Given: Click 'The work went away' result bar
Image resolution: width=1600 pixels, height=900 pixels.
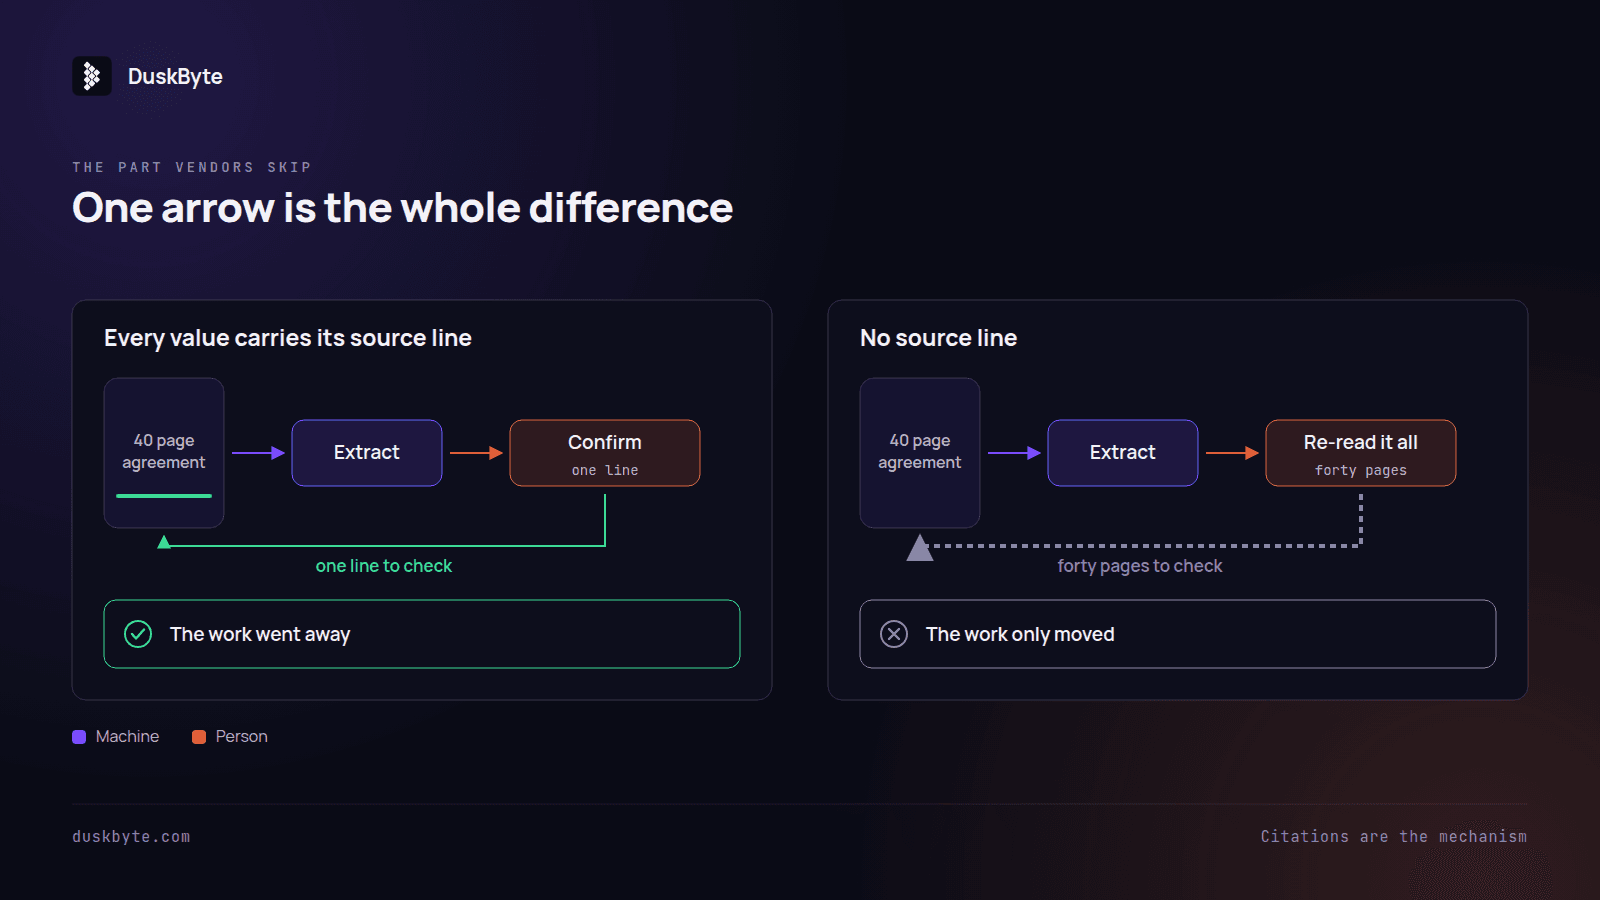Looking at the screenshot, I should tap(422, 634).
